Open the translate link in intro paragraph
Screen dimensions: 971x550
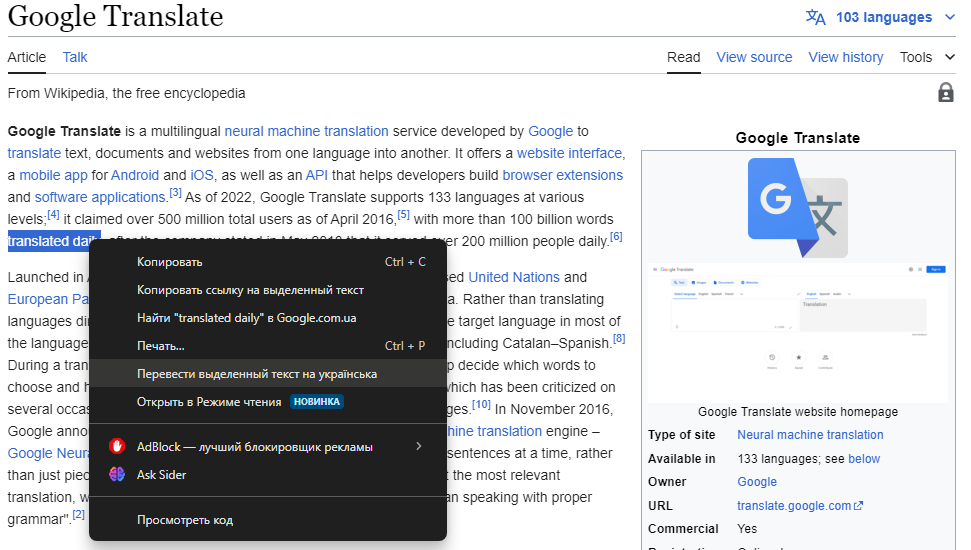[34, 153]
